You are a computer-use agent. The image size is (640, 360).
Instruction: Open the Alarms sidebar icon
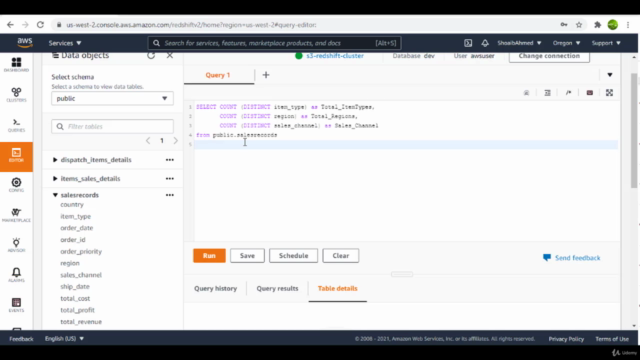click(16, 275)
